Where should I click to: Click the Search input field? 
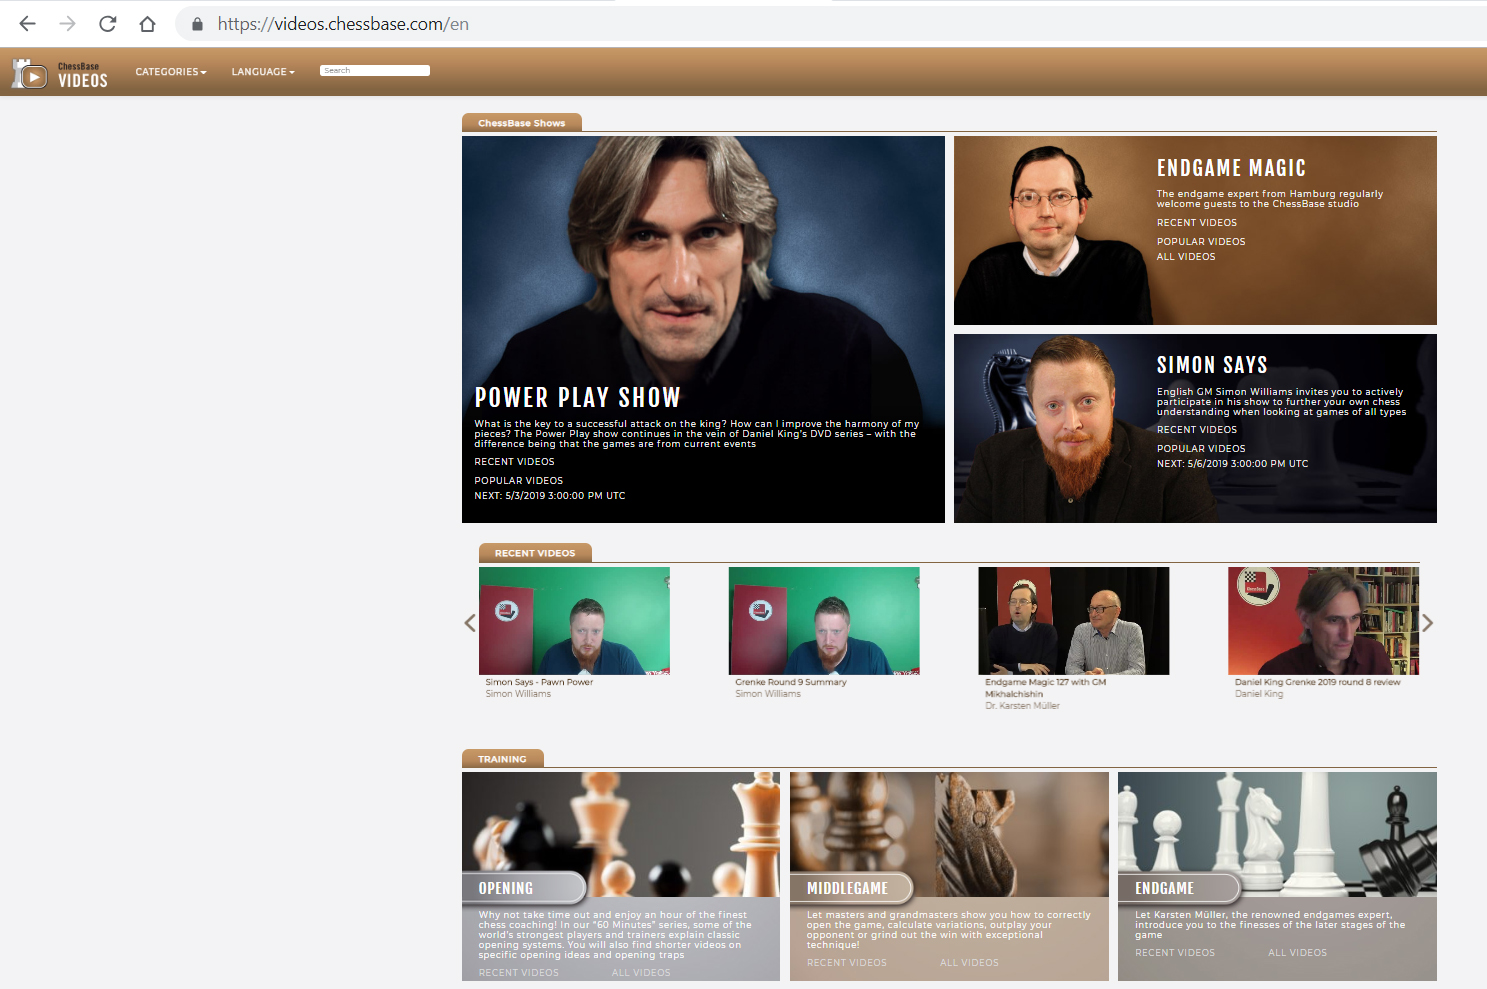[x=375, y=70]
